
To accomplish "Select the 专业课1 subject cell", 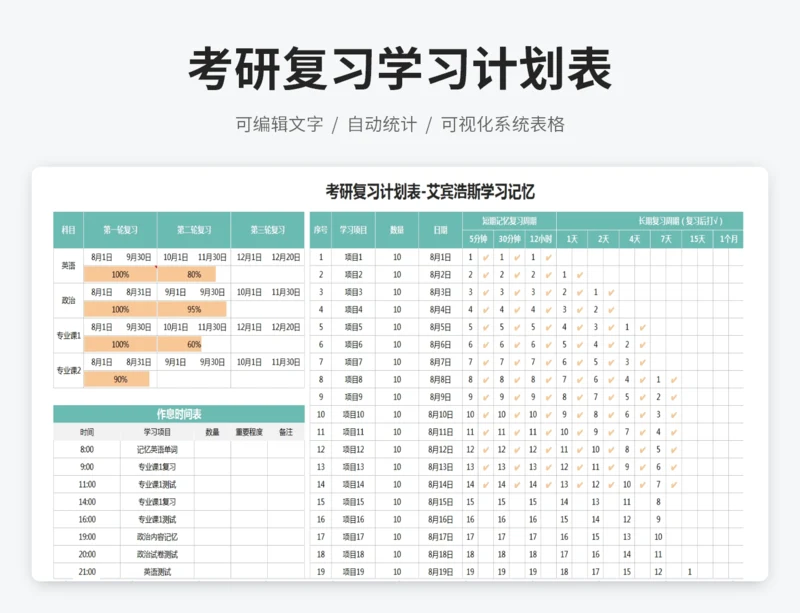I will (x=68, y=335).
